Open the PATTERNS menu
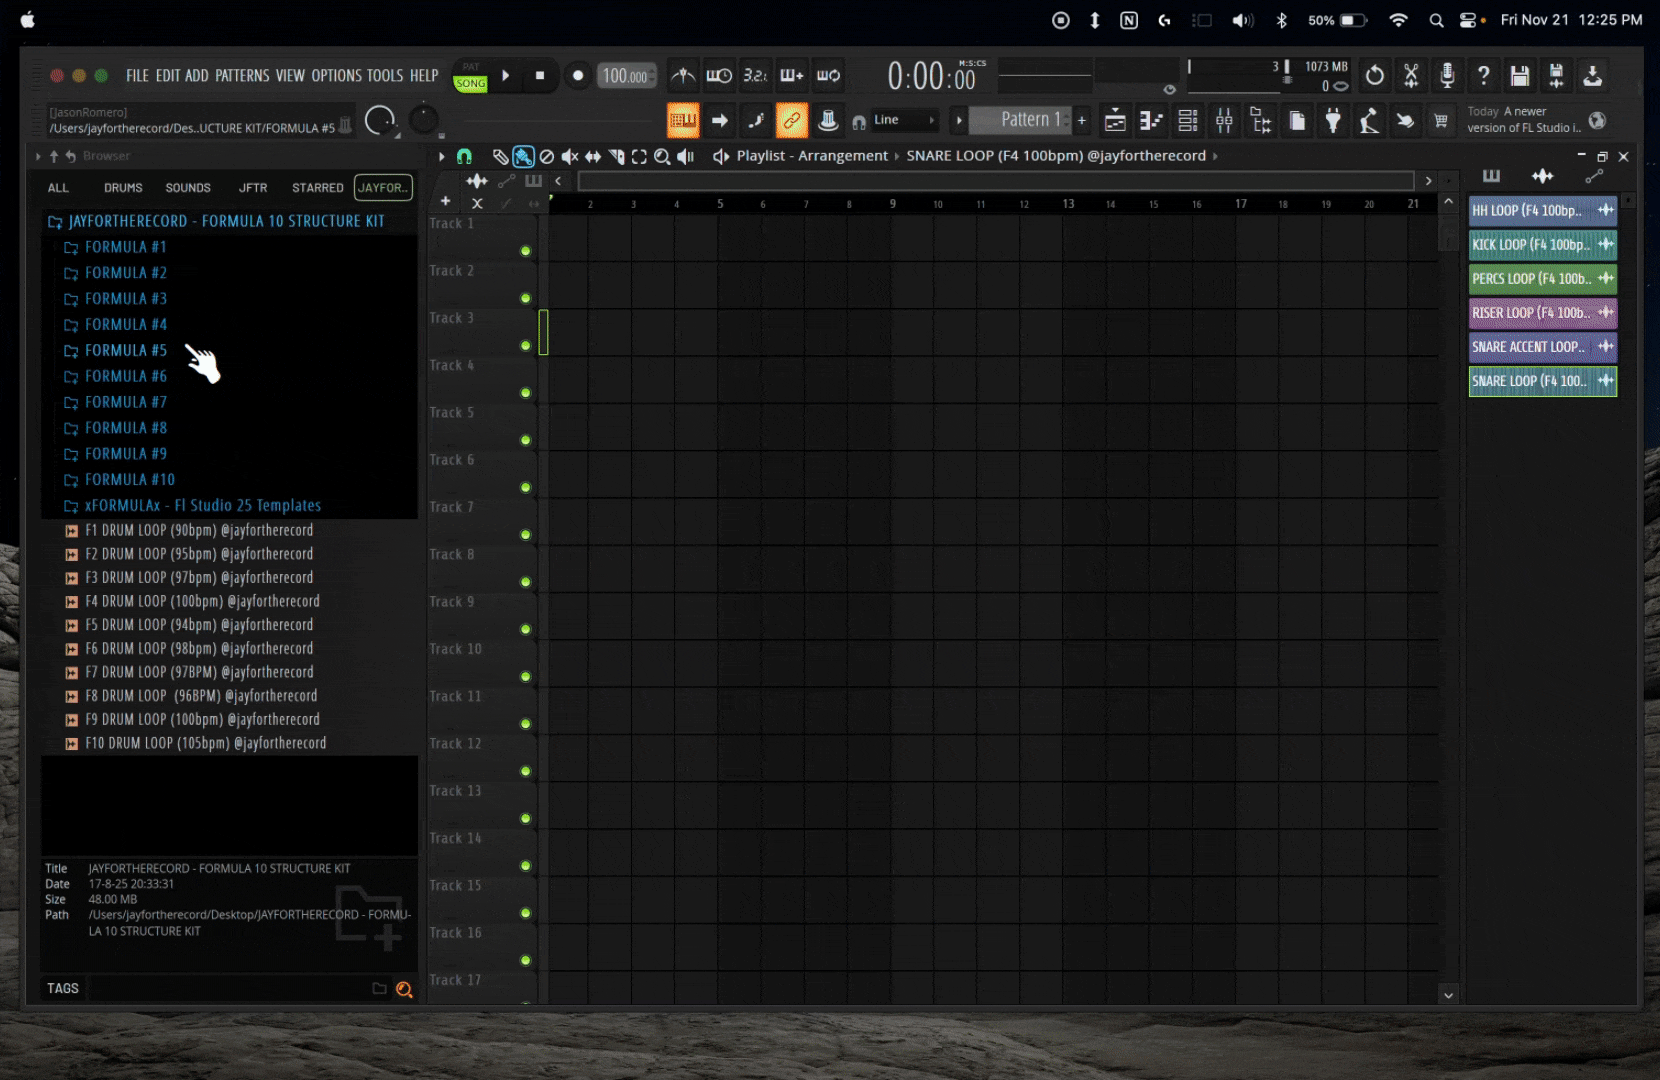This screenshot has height=1080, width=1660. click(242, 76)
